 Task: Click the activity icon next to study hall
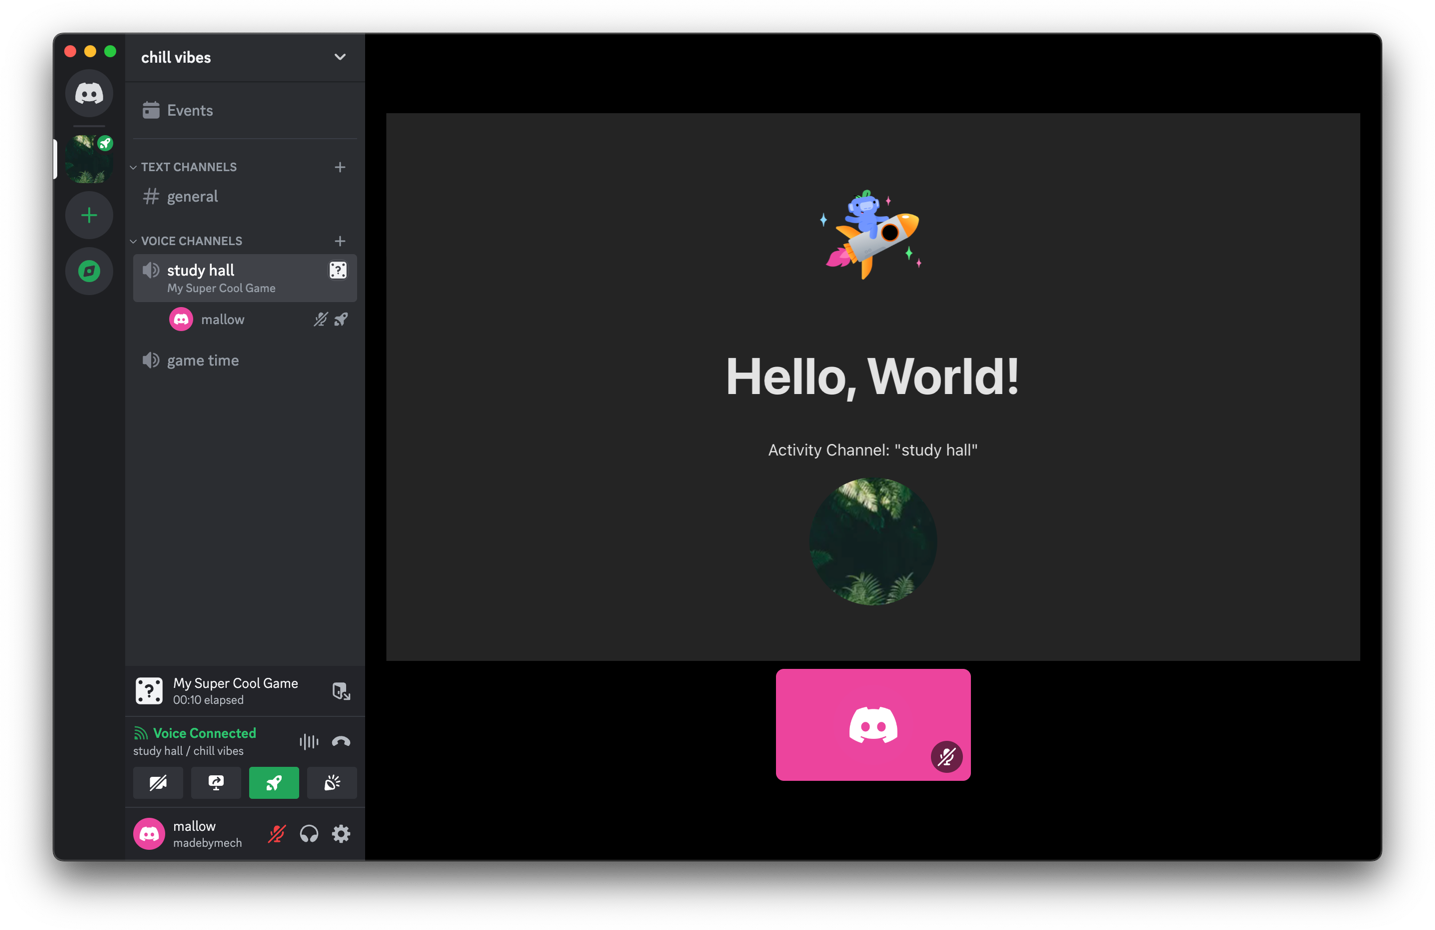337,269
